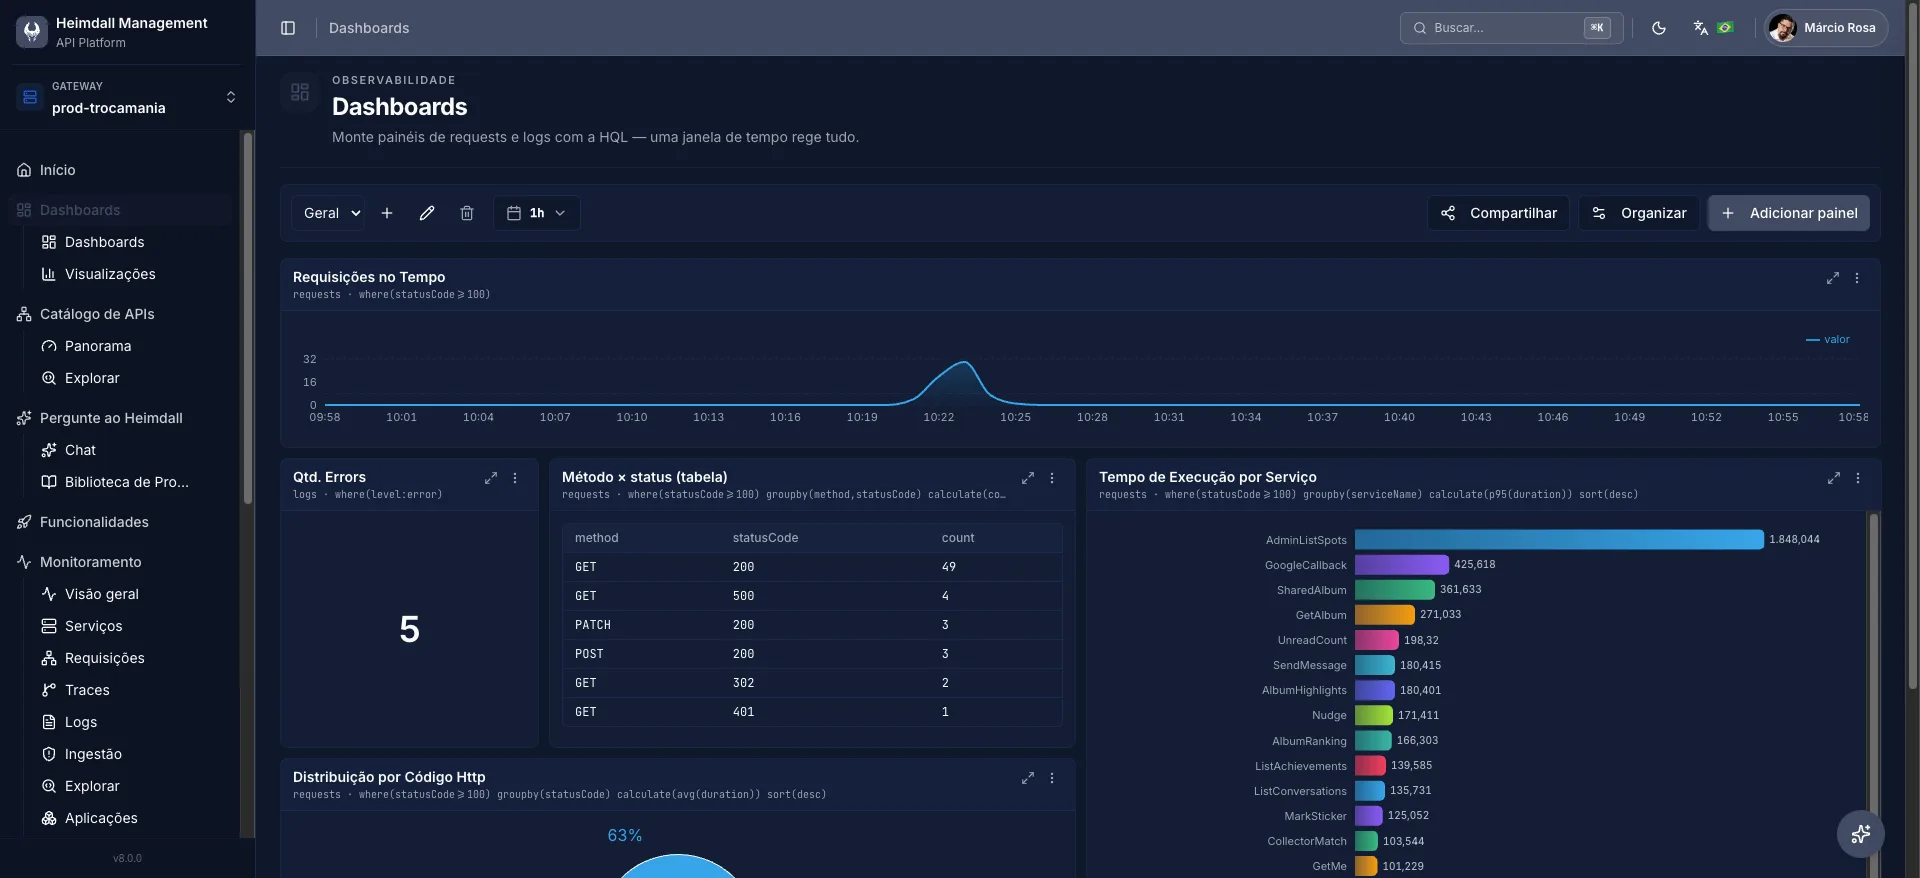Image resolution: width=1920 pixels, height=878 pixels.
Task: Click the trash delete dashboard icon
Action: (x=467, y=213)
